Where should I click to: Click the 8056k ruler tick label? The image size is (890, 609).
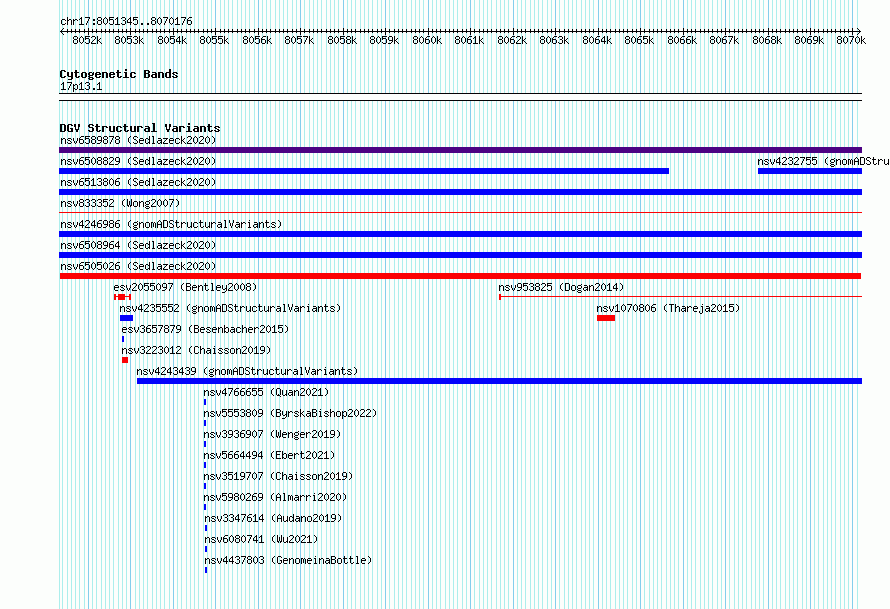tap(257, 40)
